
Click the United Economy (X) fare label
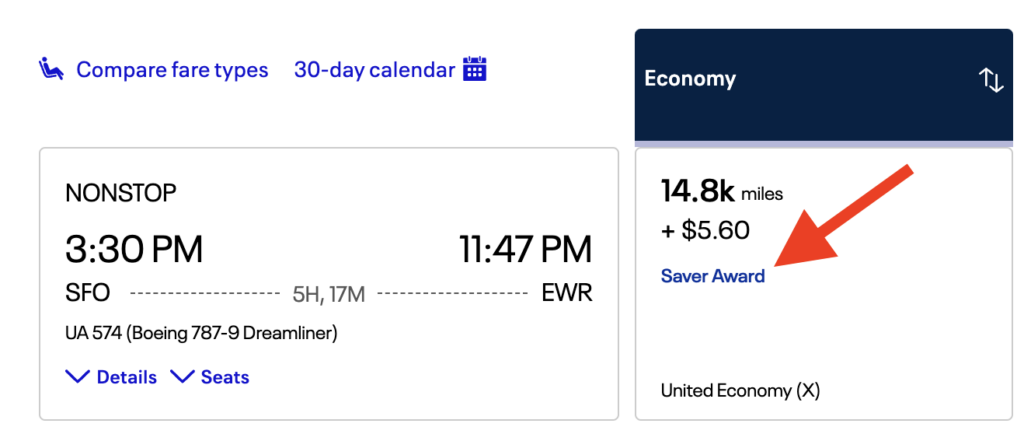tap(740, 390)
